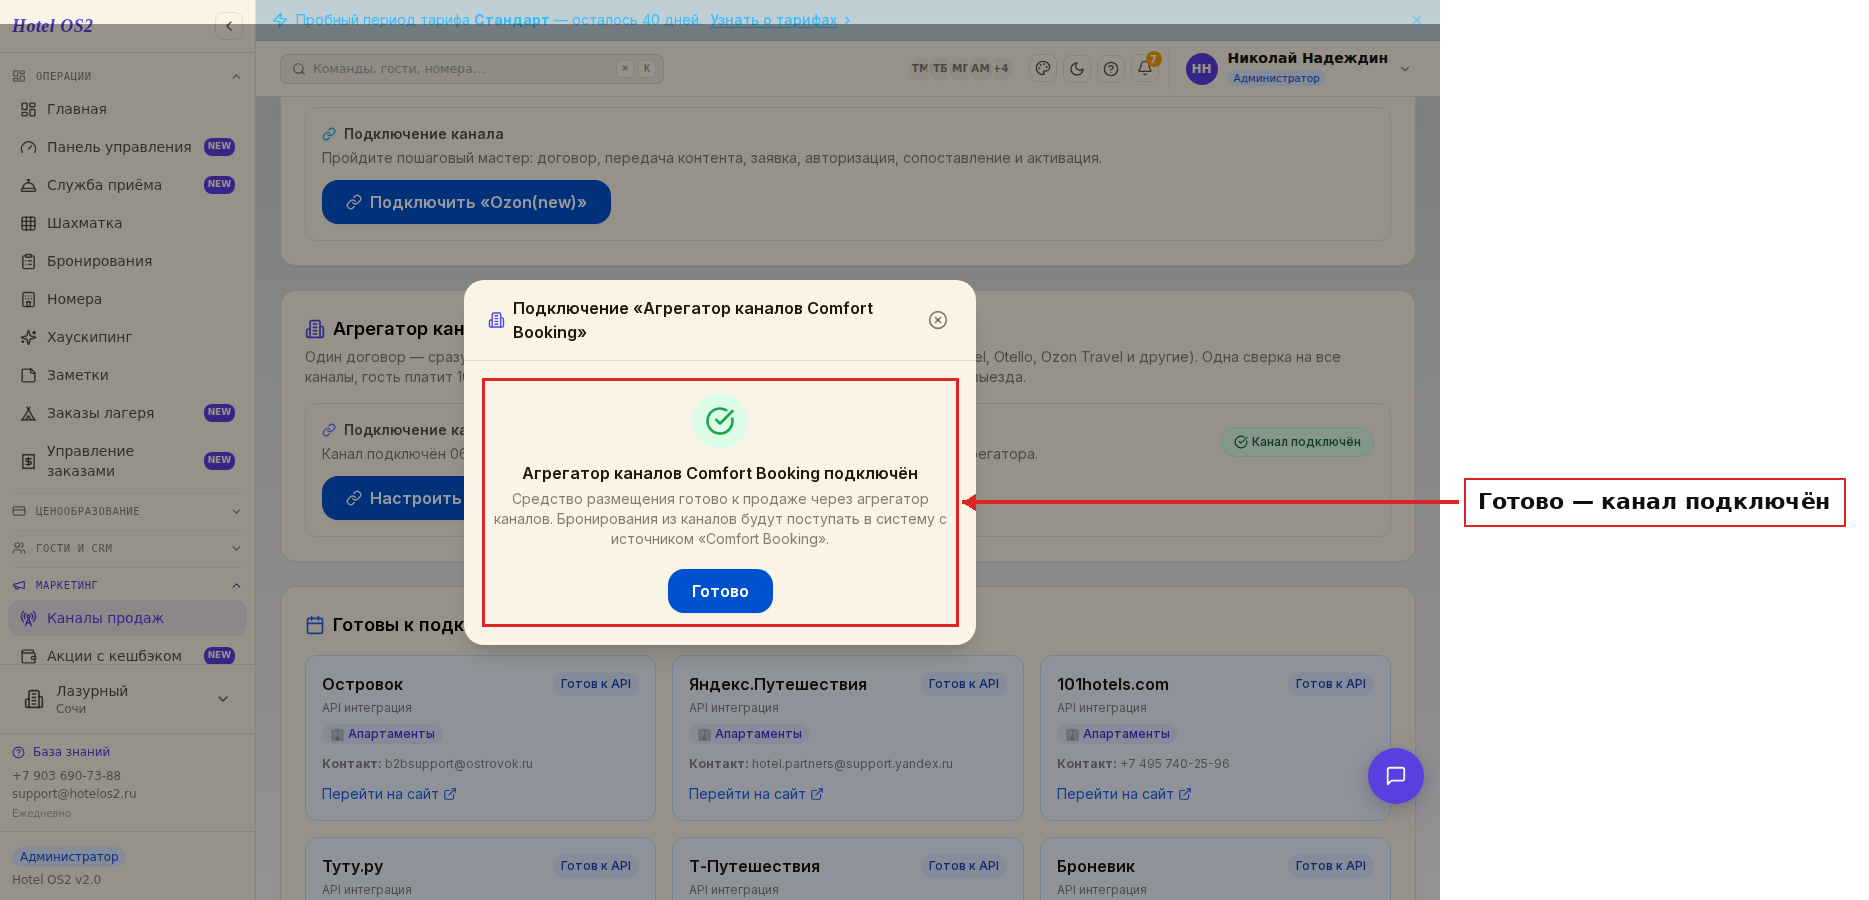Click the Готово button in dialog
This screenshot has height=900, width=1869.
(720, 591)
